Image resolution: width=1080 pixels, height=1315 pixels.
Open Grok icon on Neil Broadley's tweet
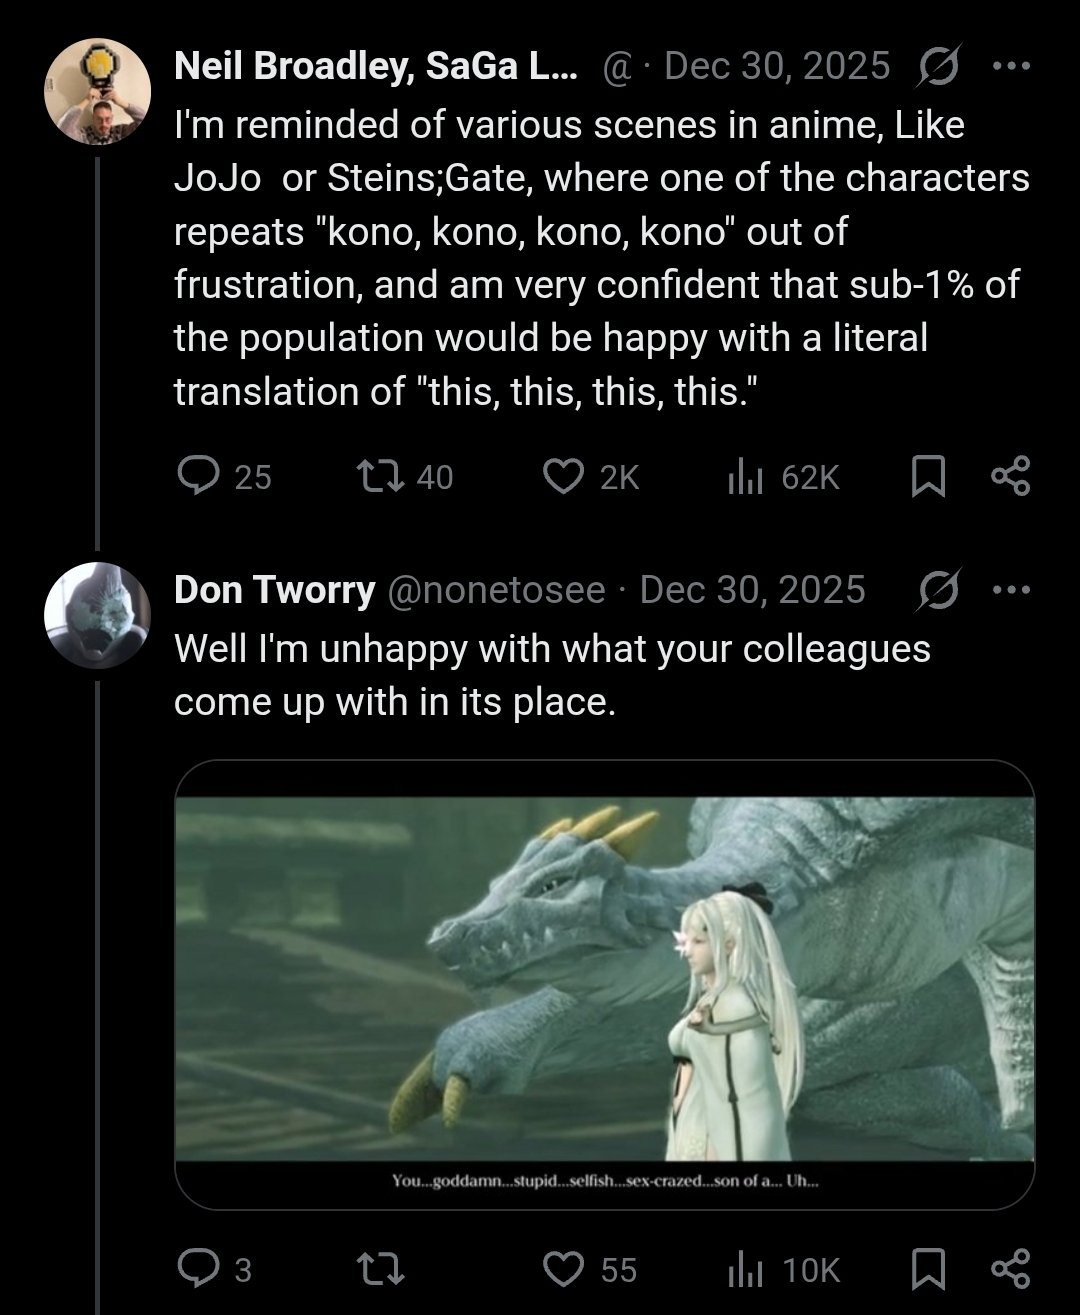point(937,67)
